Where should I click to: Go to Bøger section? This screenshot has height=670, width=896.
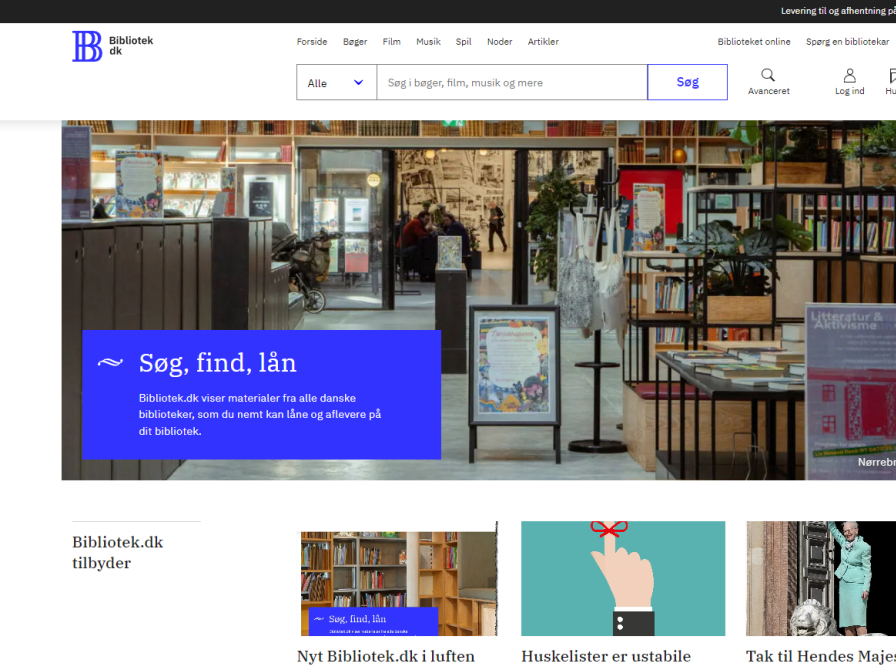click(355, 42)
